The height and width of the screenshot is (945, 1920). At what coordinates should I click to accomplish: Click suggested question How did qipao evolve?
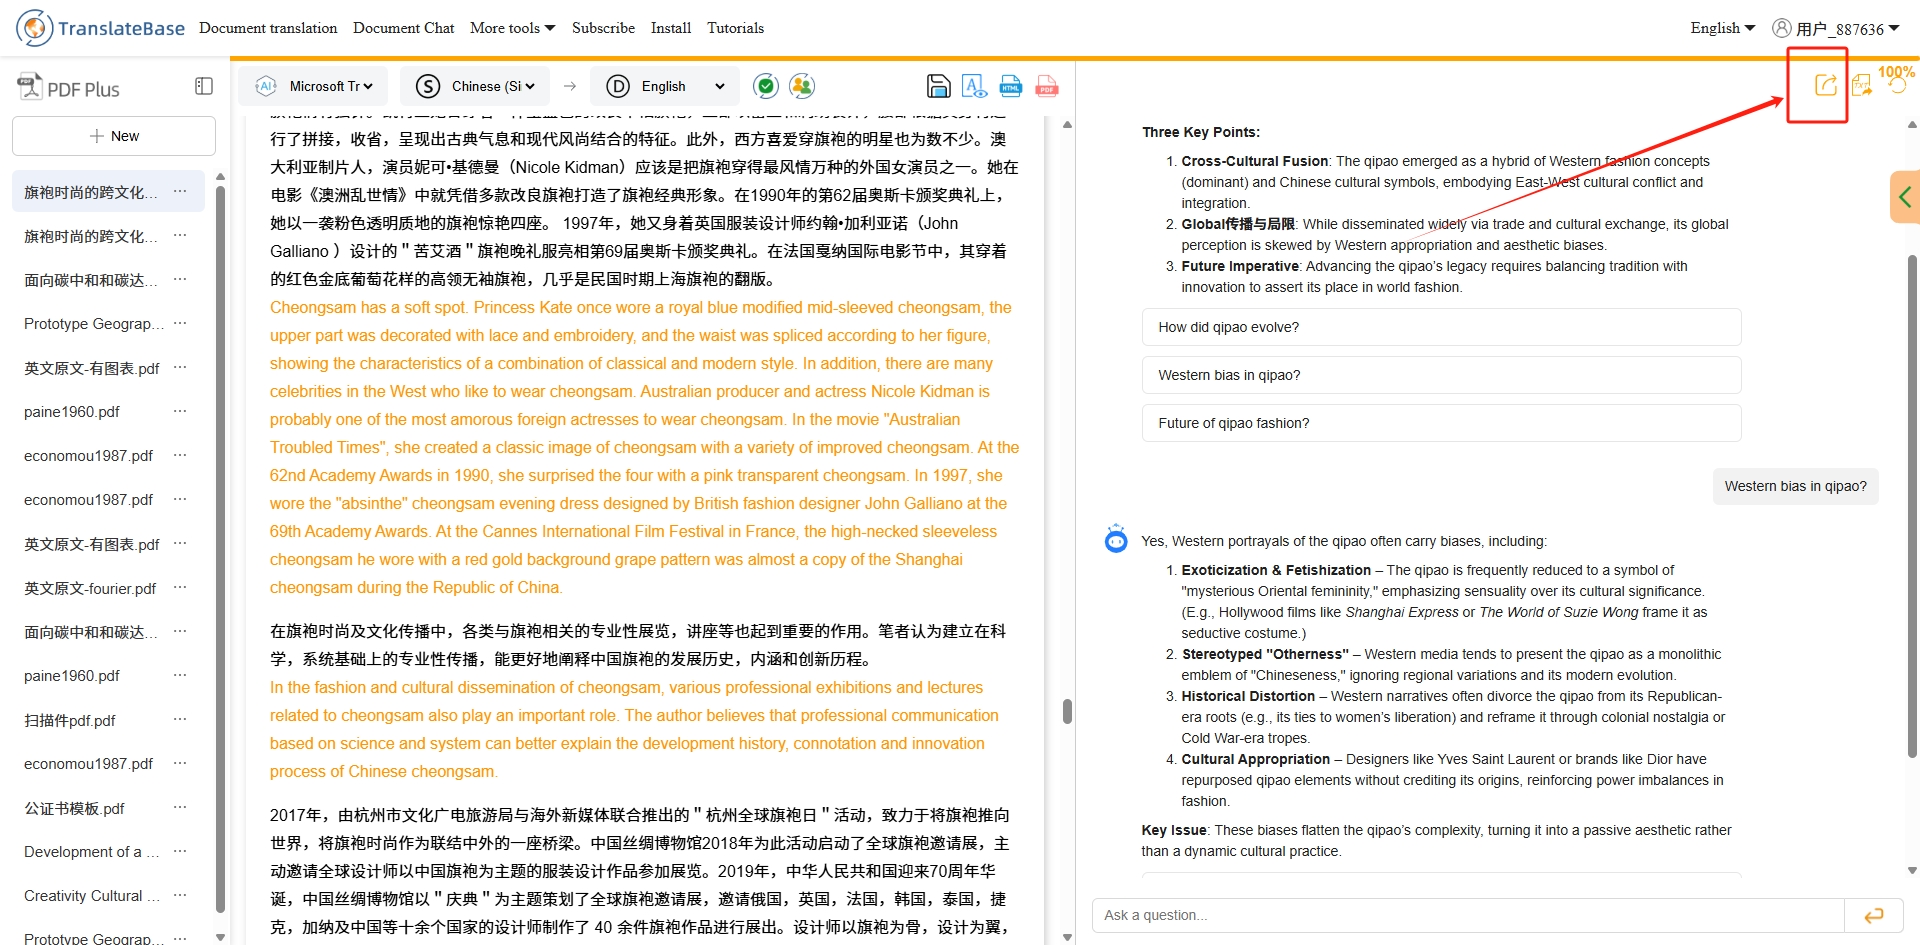1441,327
